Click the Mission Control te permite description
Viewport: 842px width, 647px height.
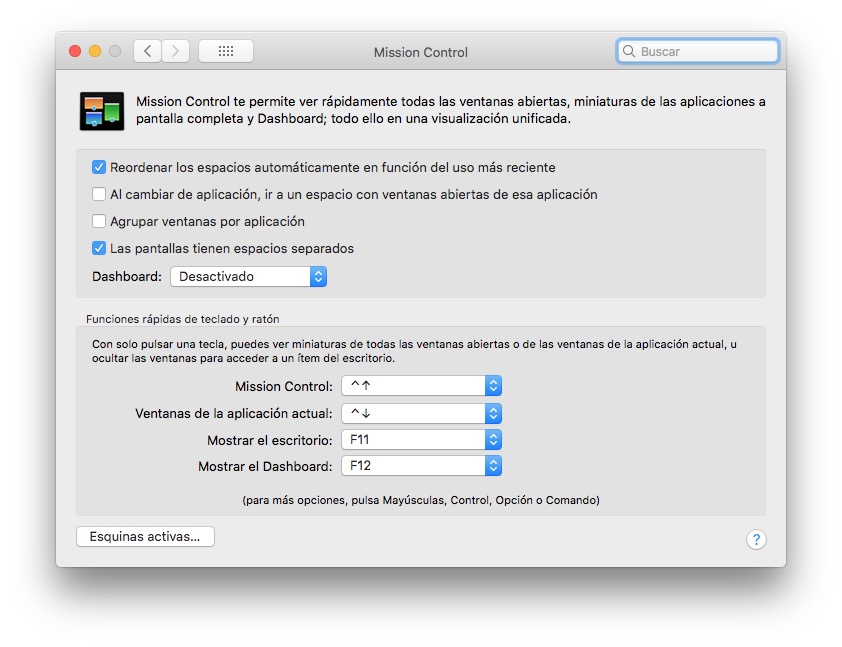(x=451, y=110)
